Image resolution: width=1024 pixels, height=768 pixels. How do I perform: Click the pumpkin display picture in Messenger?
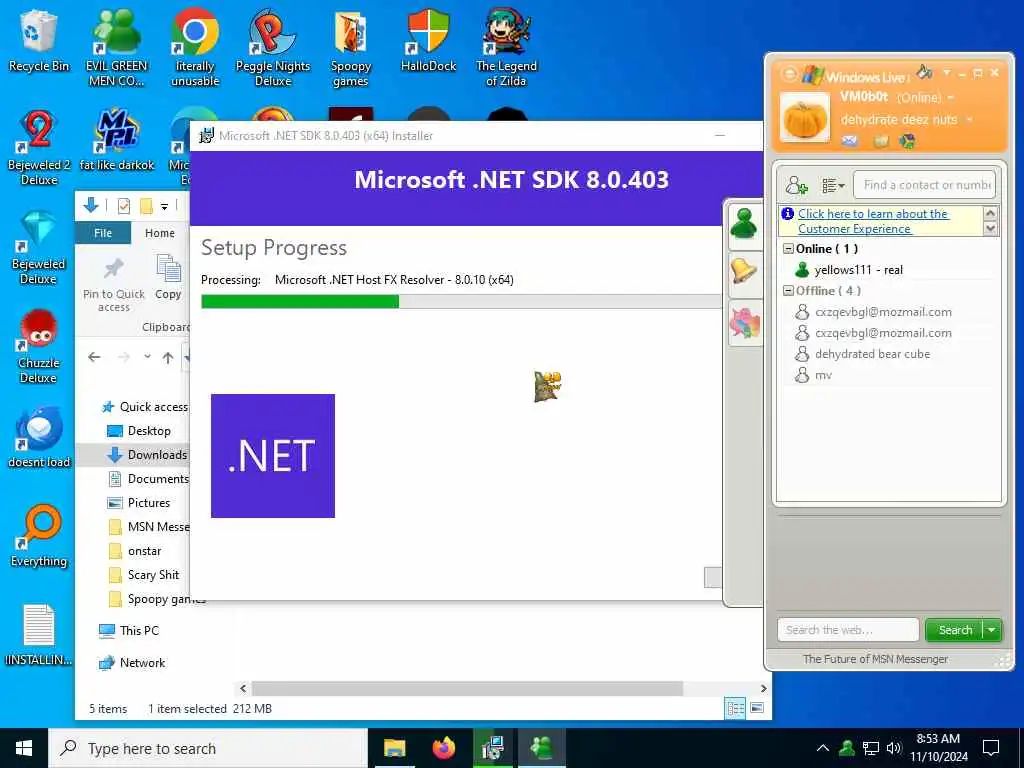805,118
